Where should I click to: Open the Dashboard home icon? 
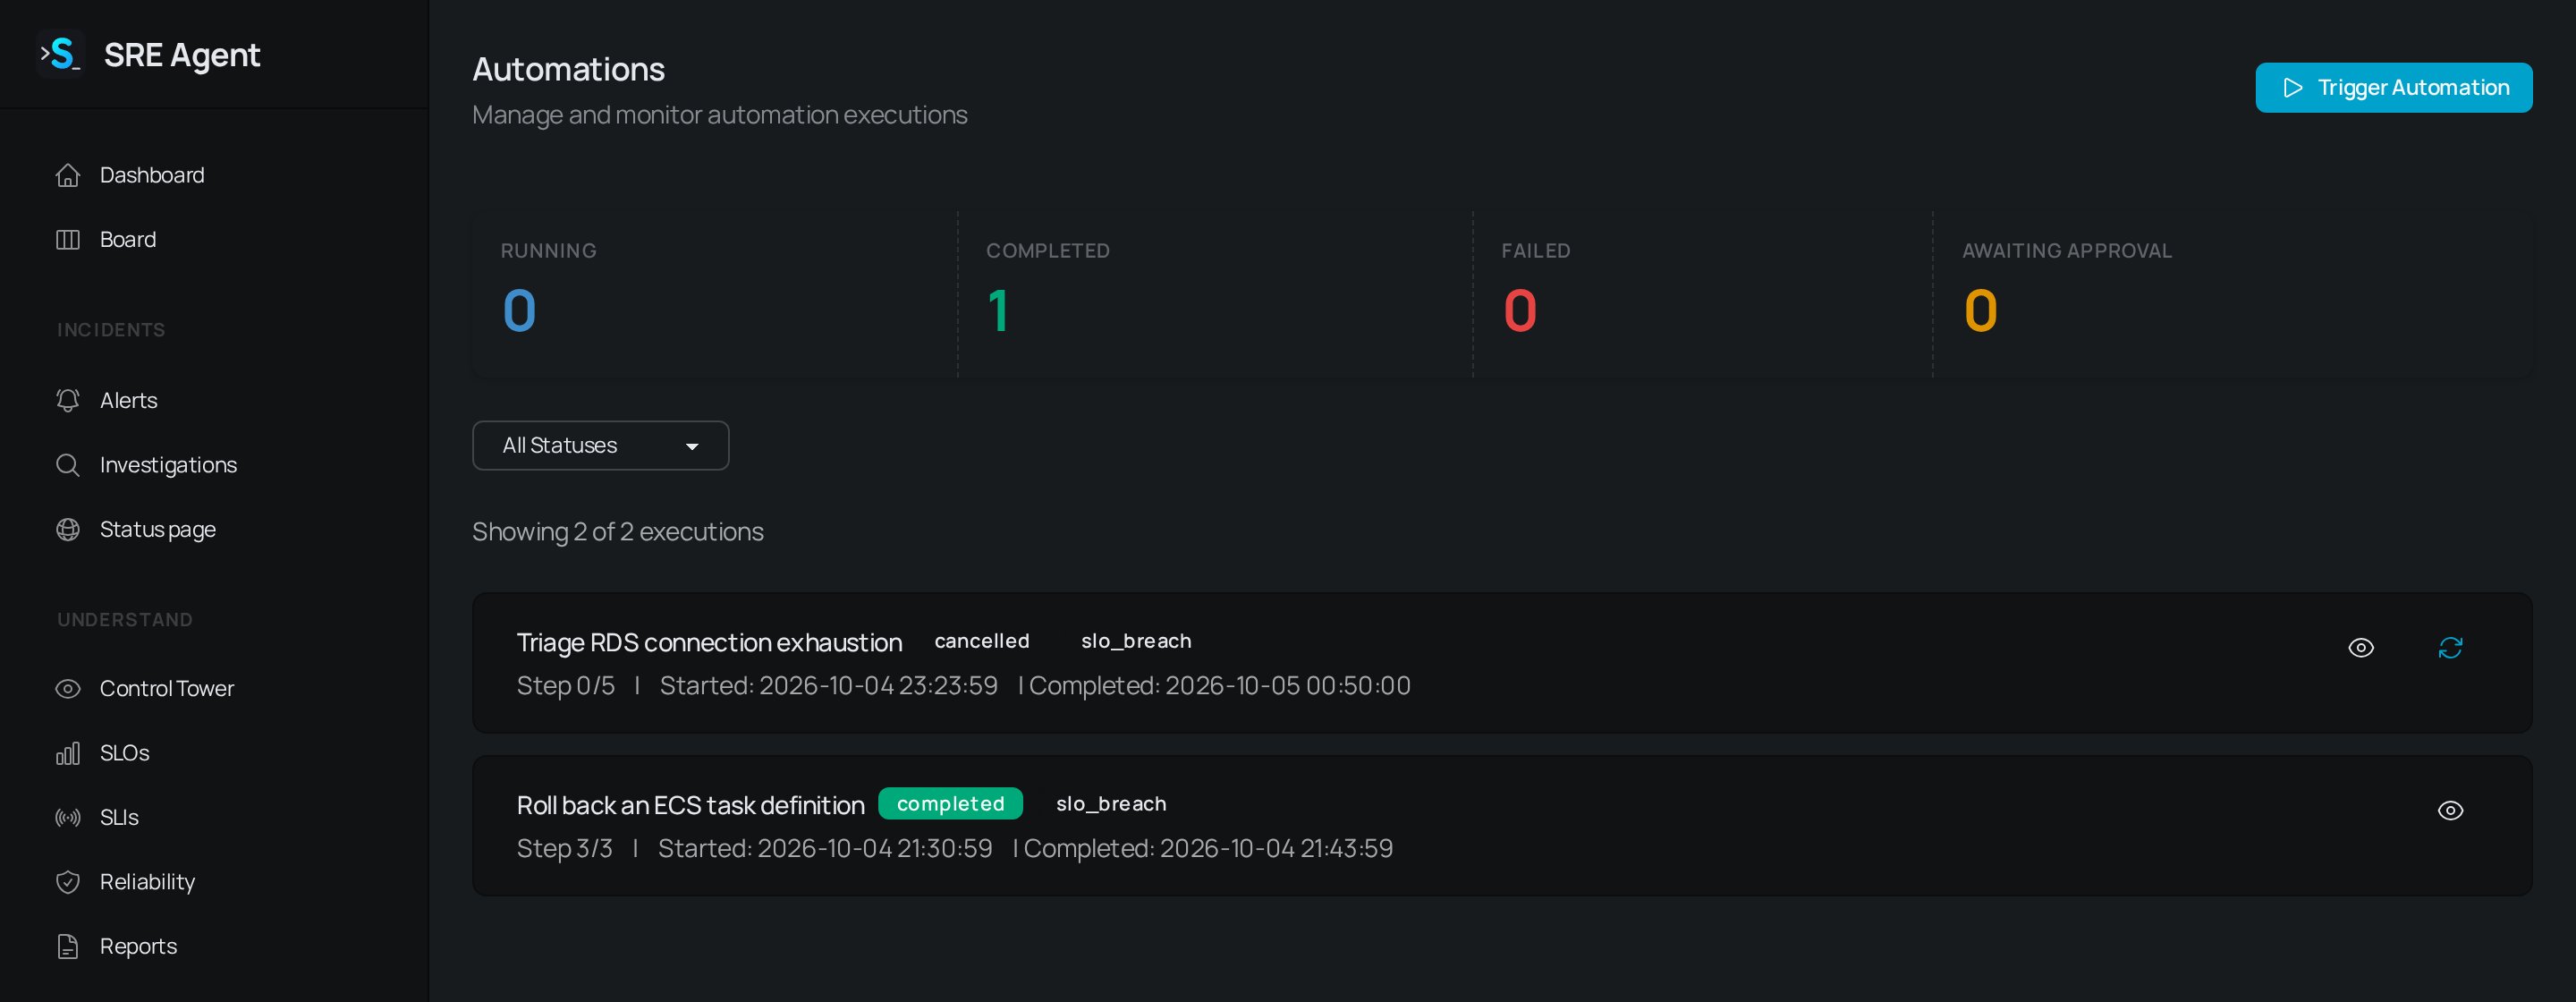point(68,175)
